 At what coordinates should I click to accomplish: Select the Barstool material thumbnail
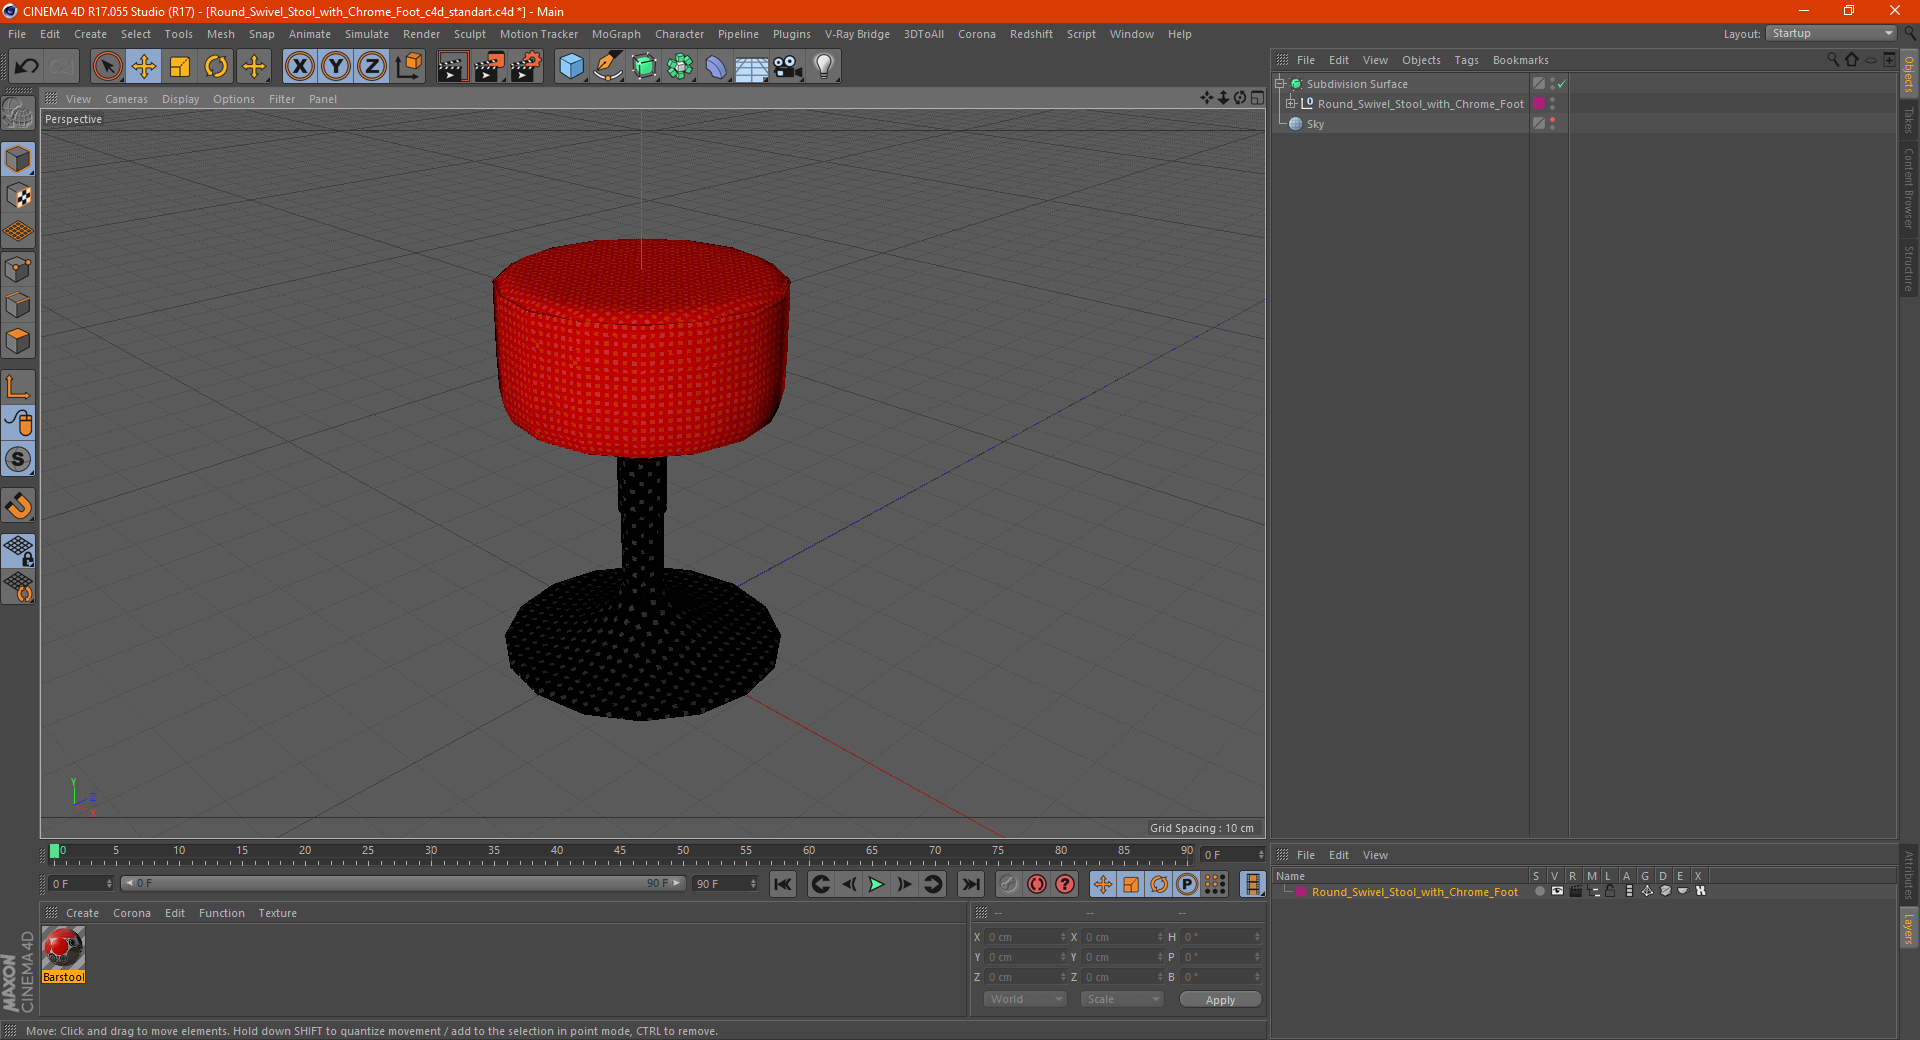click(63, 949)
